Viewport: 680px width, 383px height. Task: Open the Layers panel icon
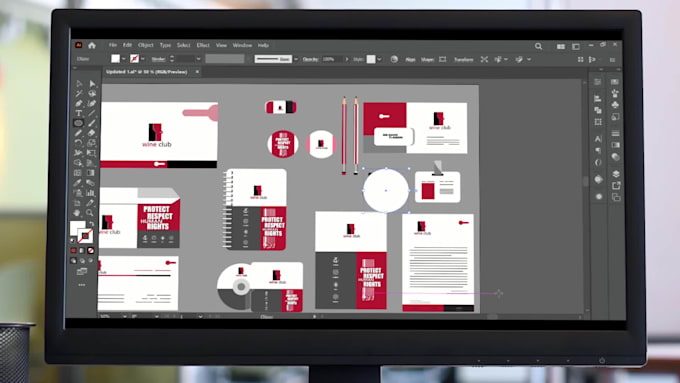(x=616, y=174)
